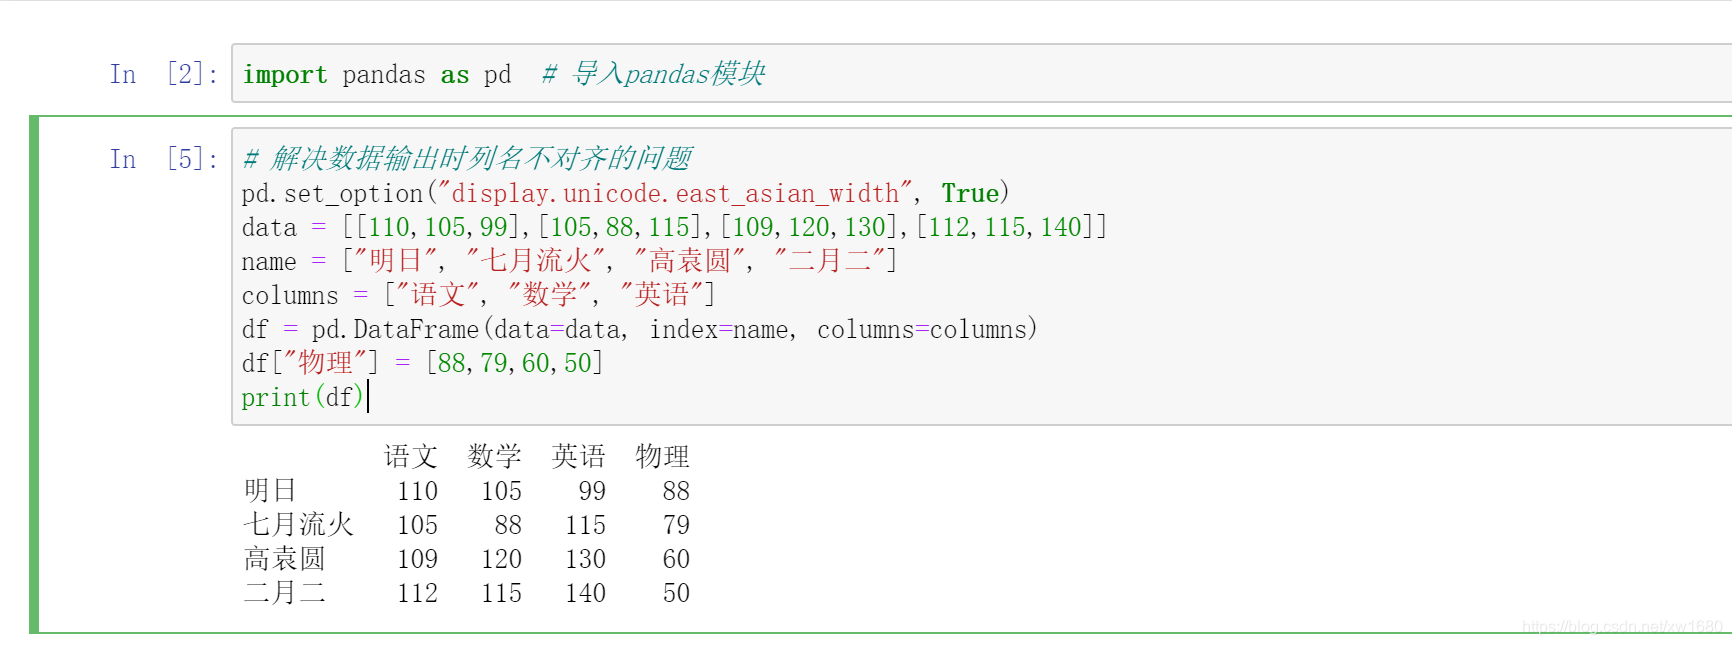Click value 110 in the 明日 row
The image size is (1732, 645).
tap(418, 491)
